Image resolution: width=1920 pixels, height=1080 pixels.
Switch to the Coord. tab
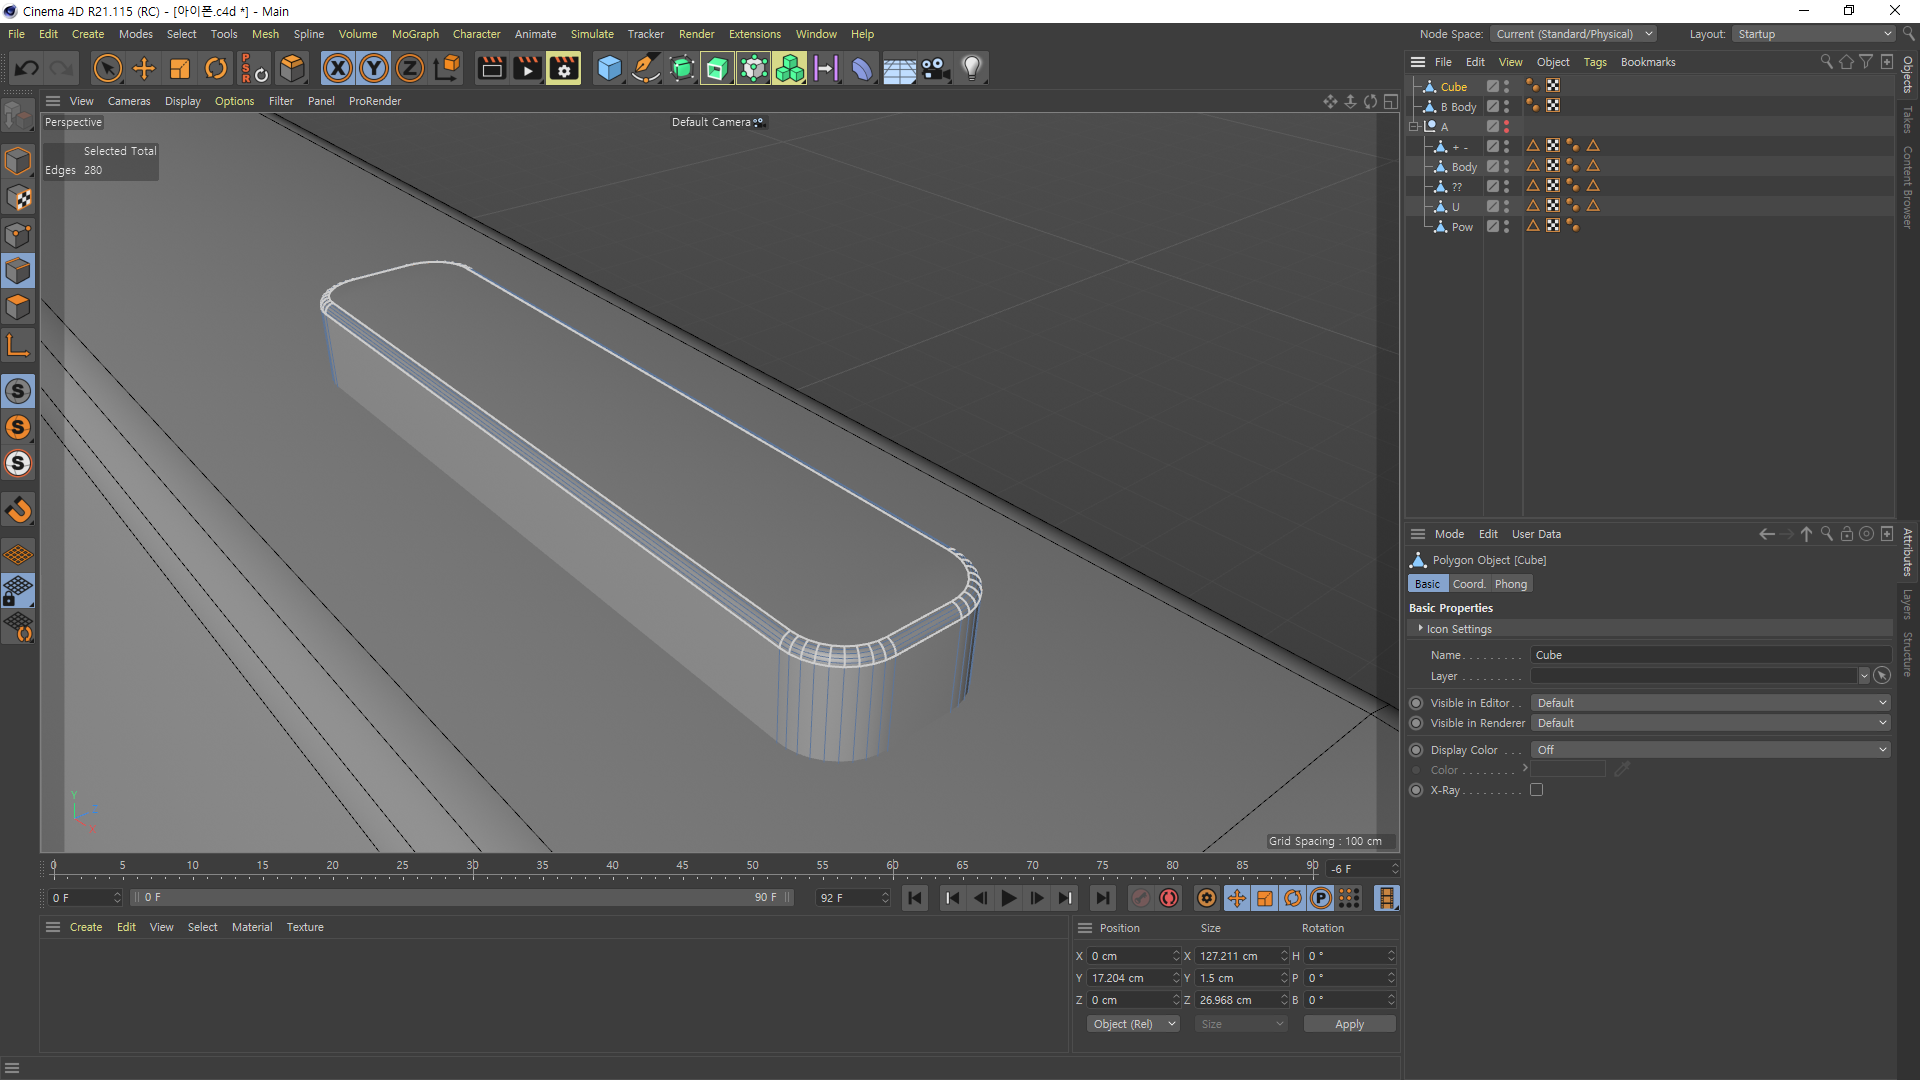1468,584
